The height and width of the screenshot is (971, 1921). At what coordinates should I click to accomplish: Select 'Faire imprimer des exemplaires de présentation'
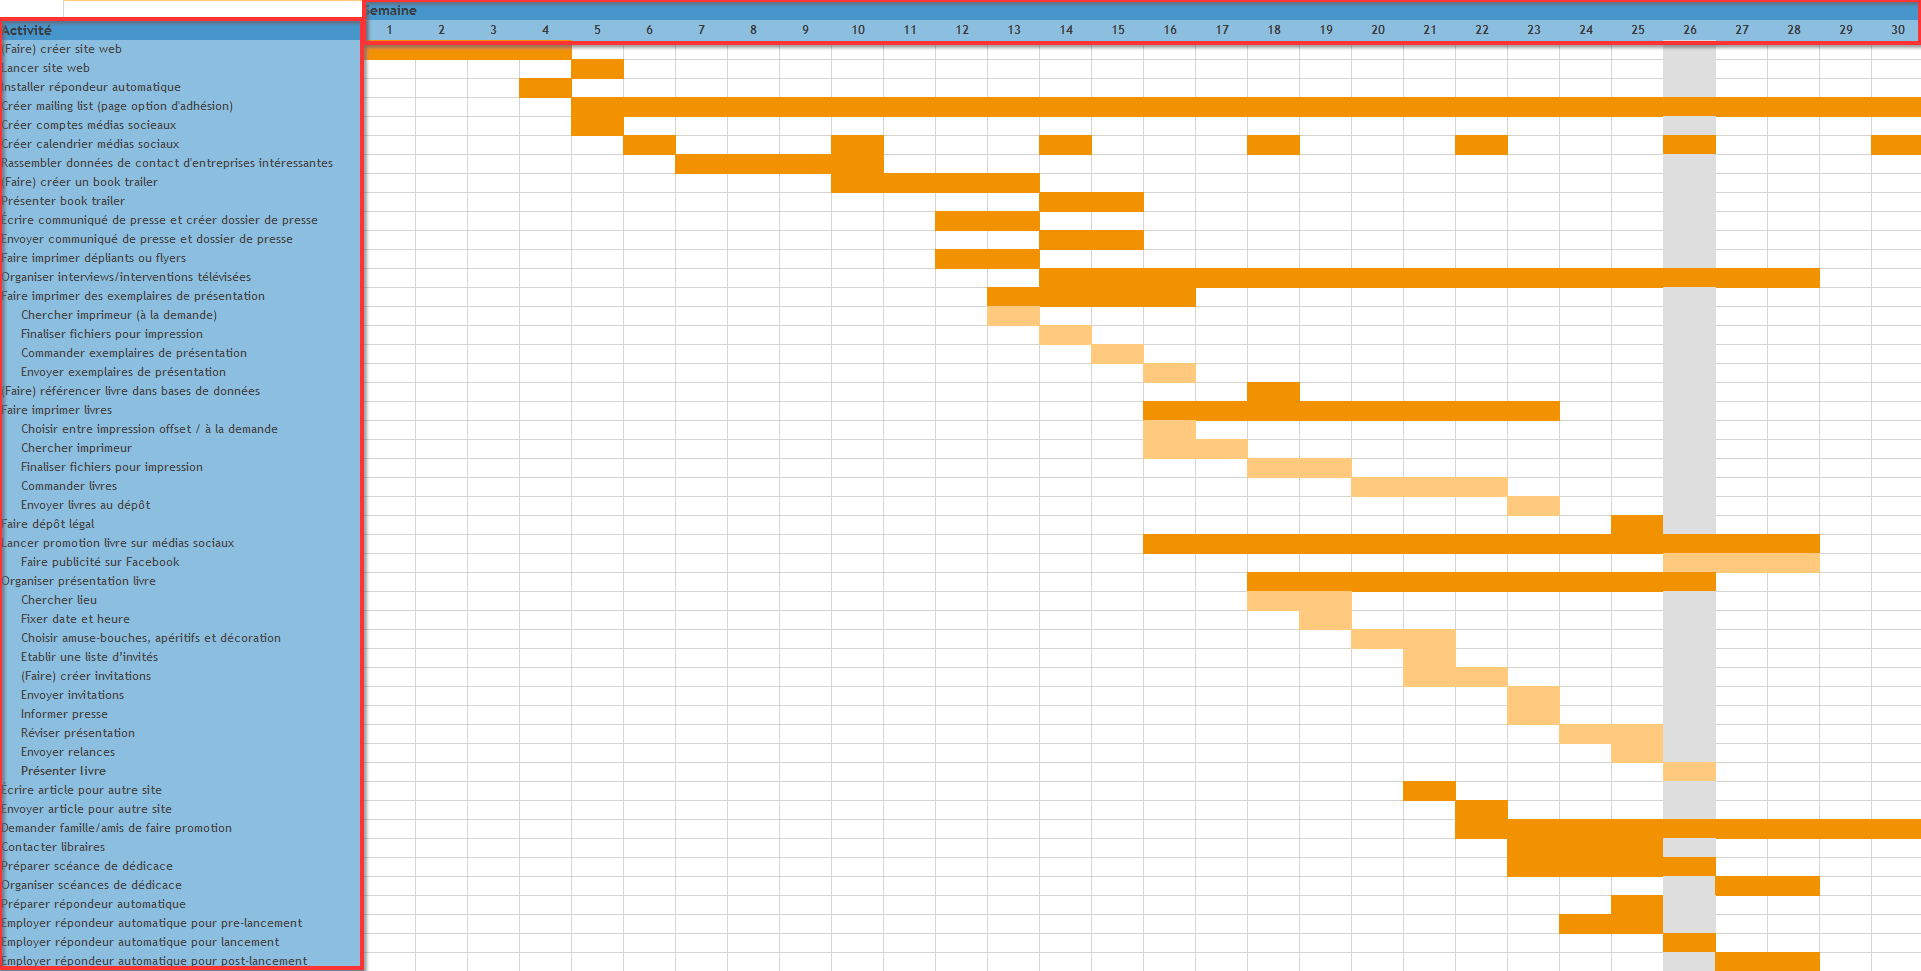click(x=181, y=296)
